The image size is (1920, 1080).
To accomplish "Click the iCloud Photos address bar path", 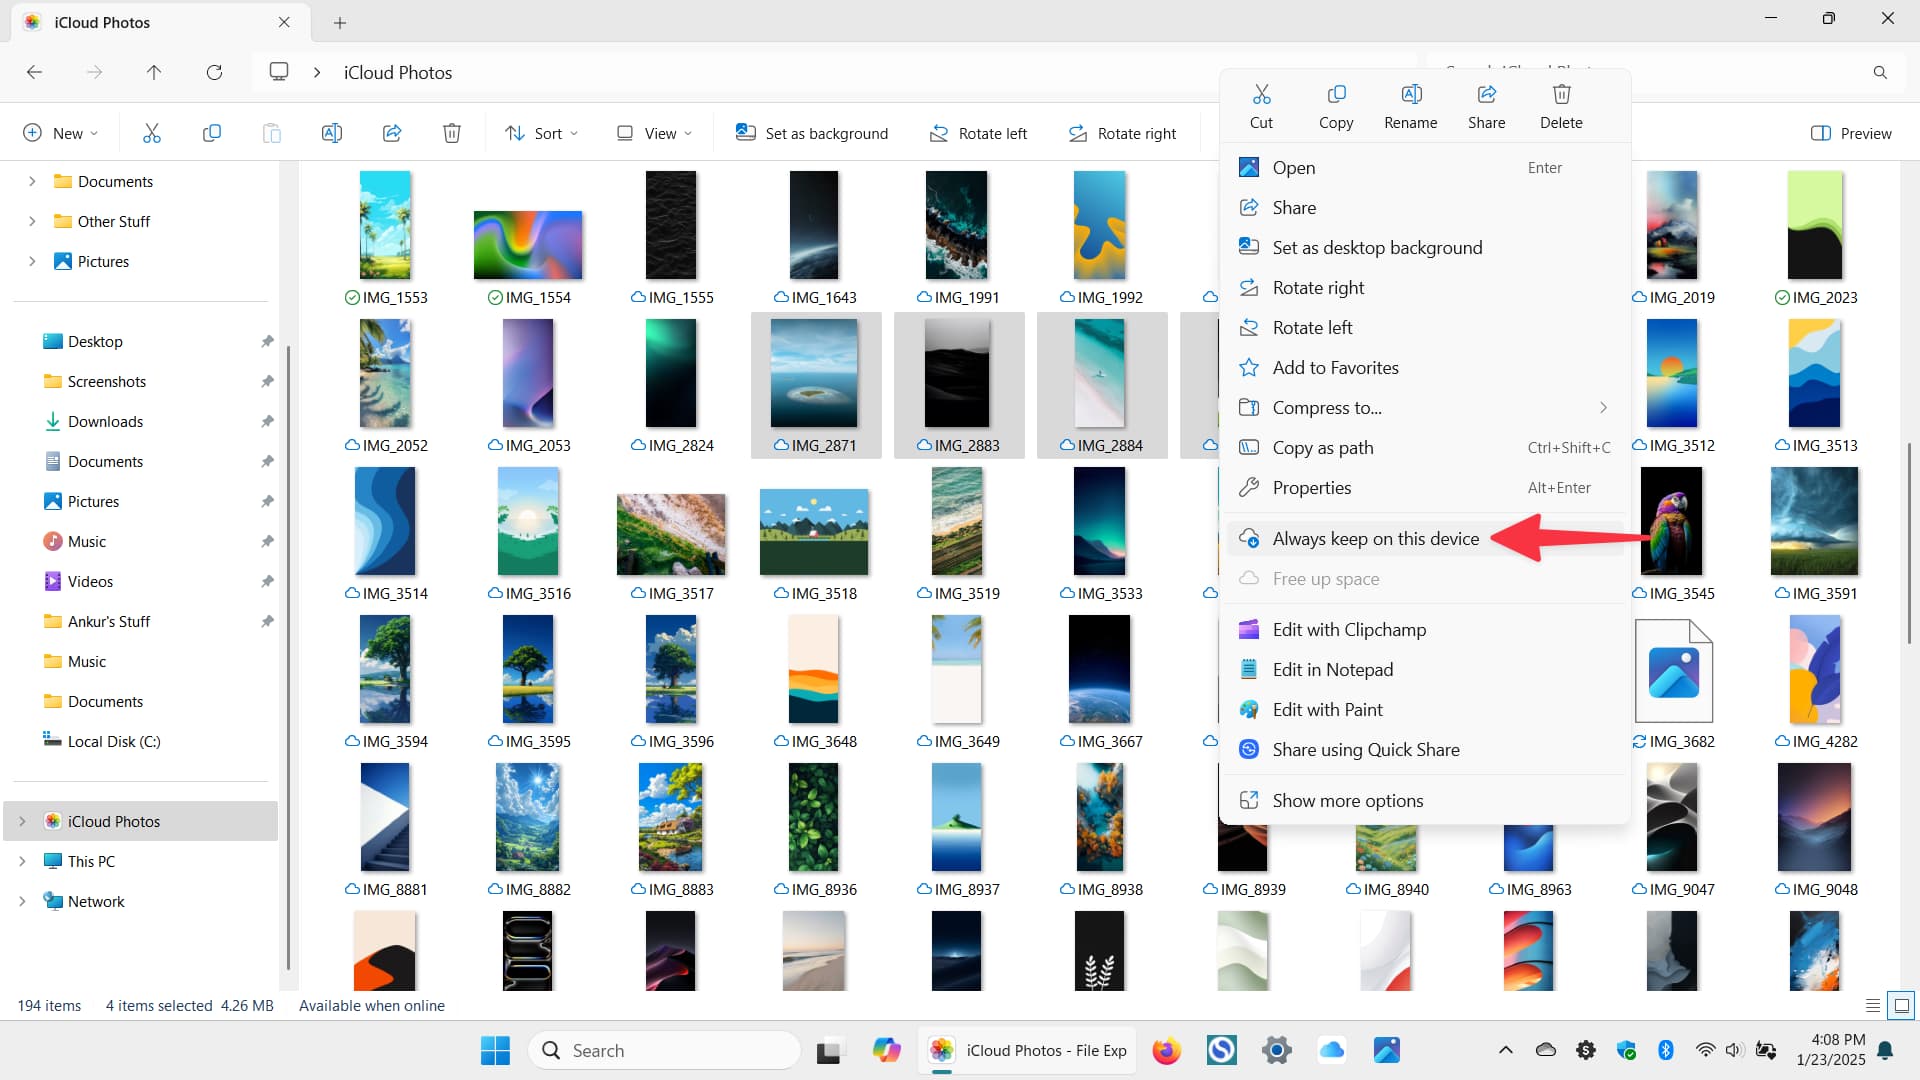I will pos(398,72).
